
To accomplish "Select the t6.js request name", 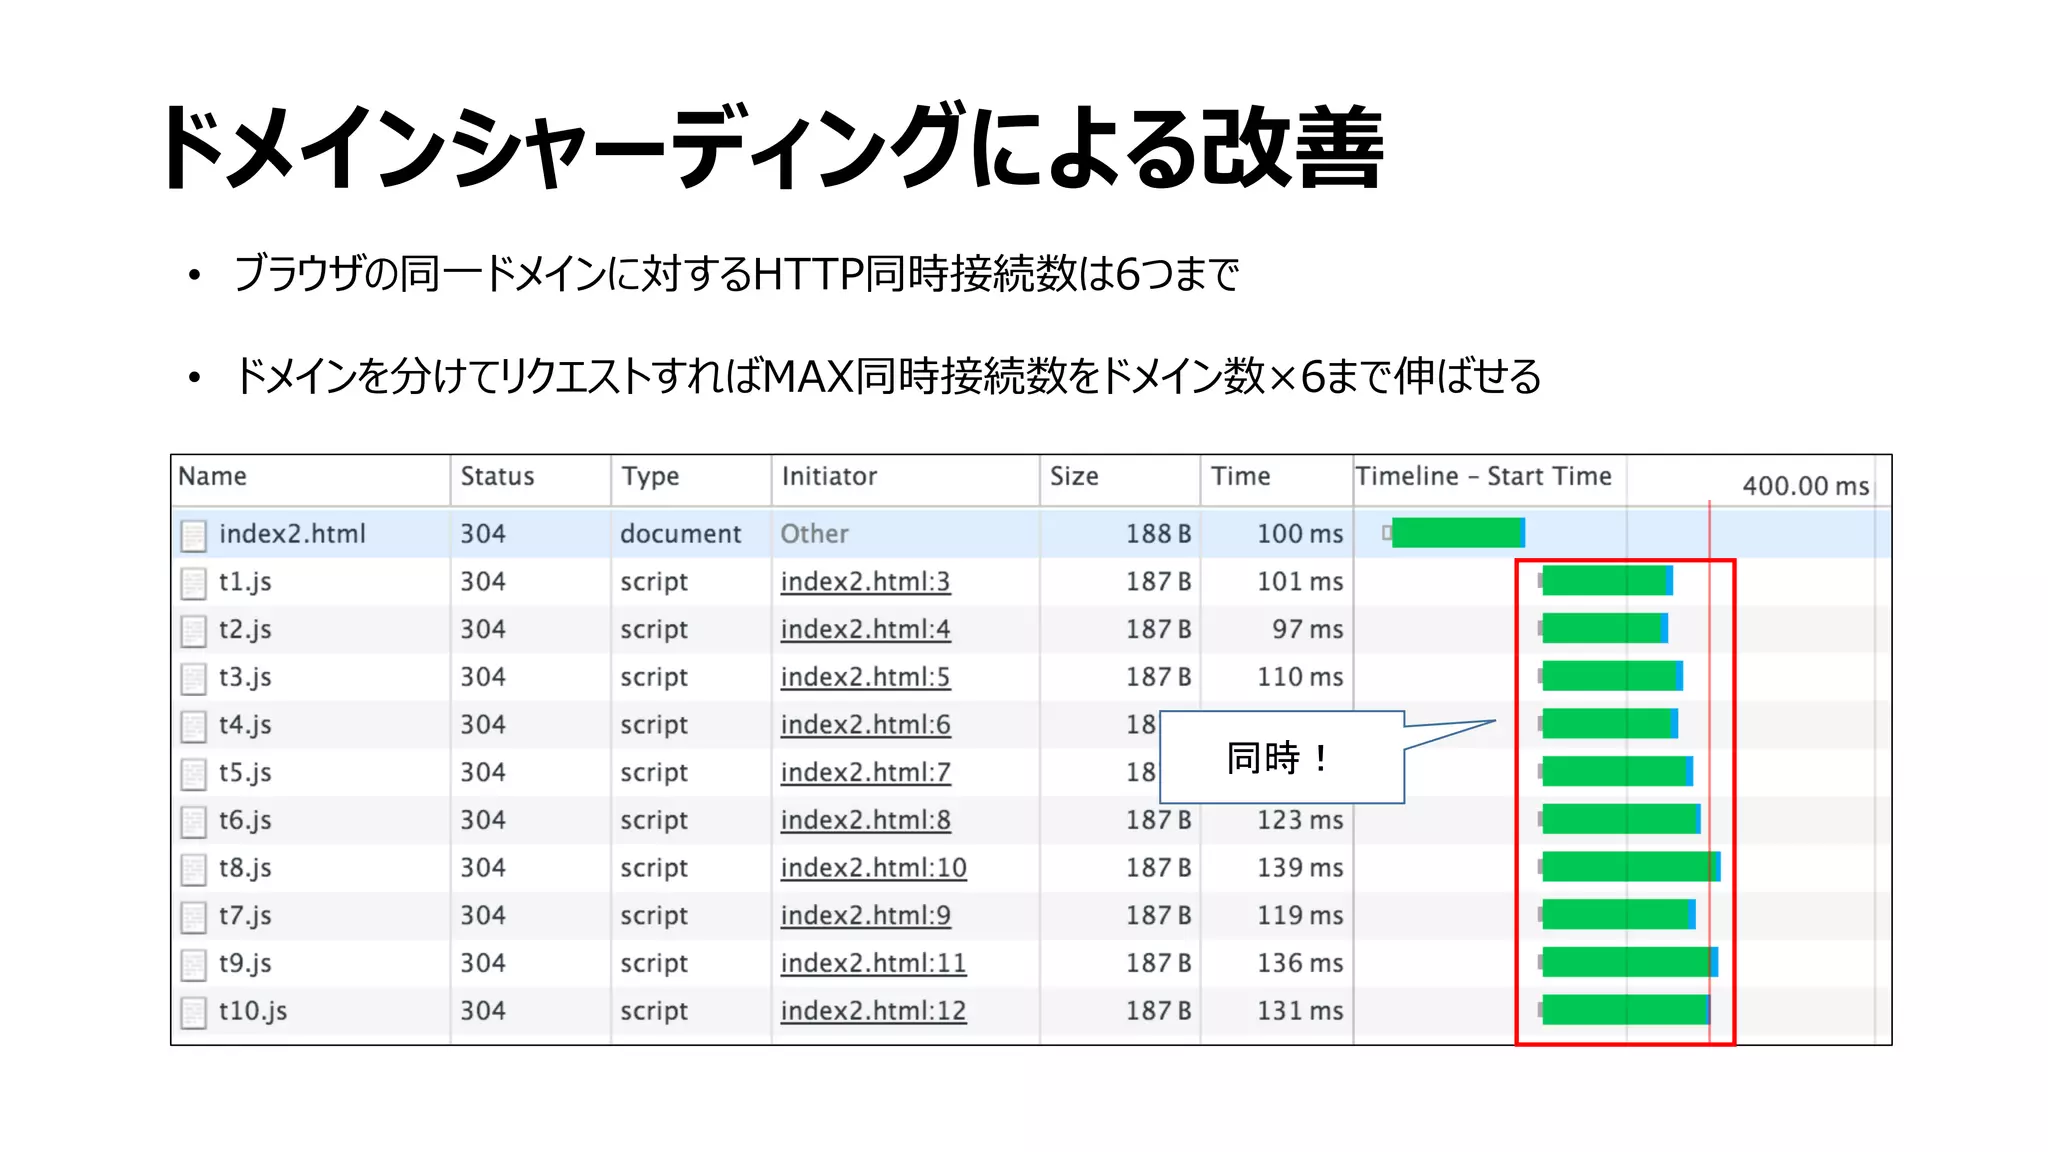I will 245,821.
